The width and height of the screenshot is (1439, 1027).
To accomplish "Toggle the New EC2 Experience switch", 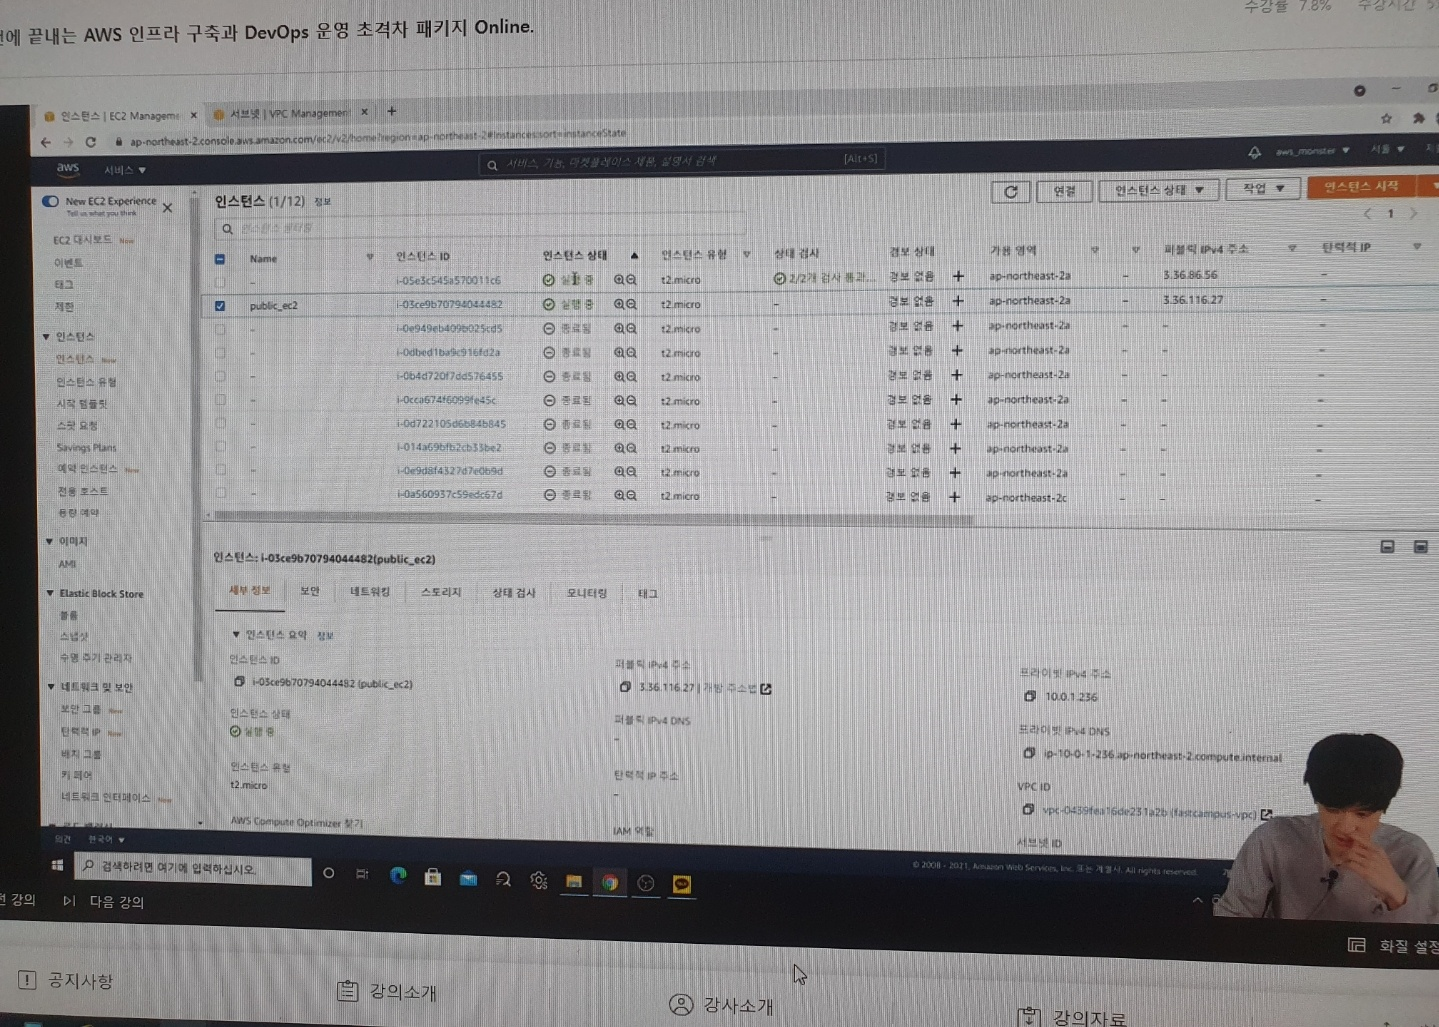I will point(50,201).
